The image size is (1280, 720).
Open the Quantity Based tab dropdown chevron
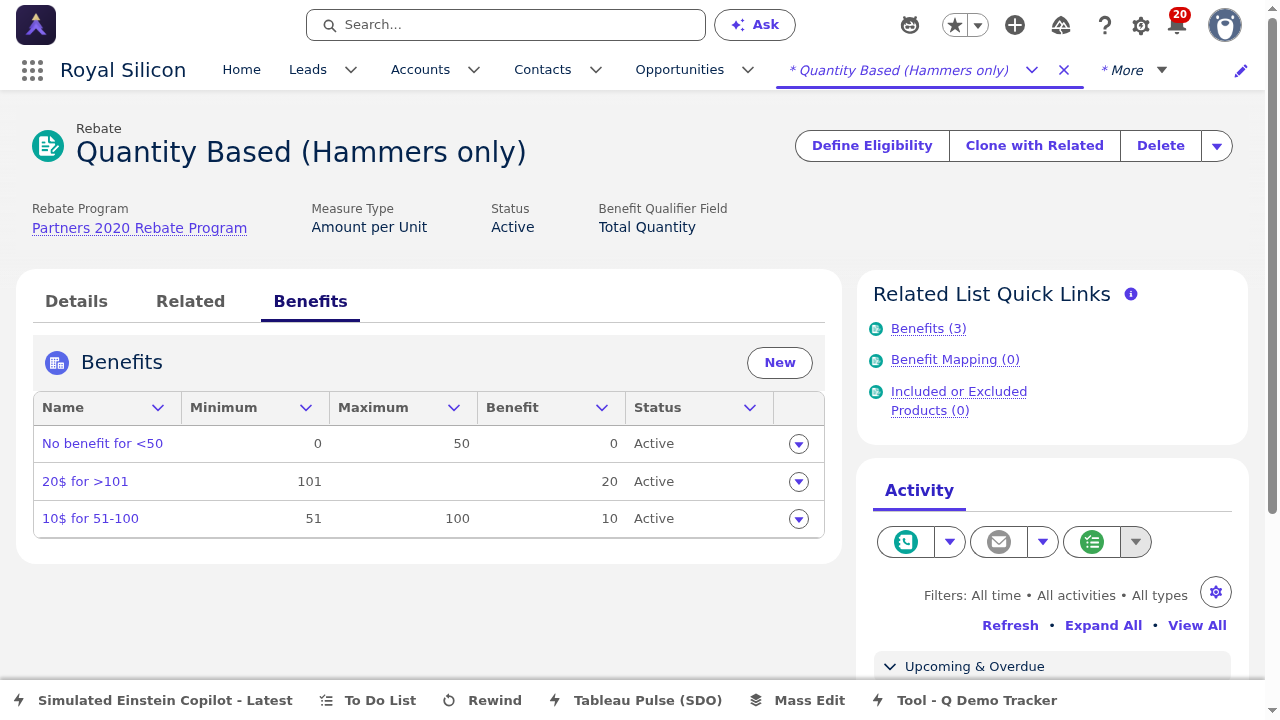click(1032, 70)
